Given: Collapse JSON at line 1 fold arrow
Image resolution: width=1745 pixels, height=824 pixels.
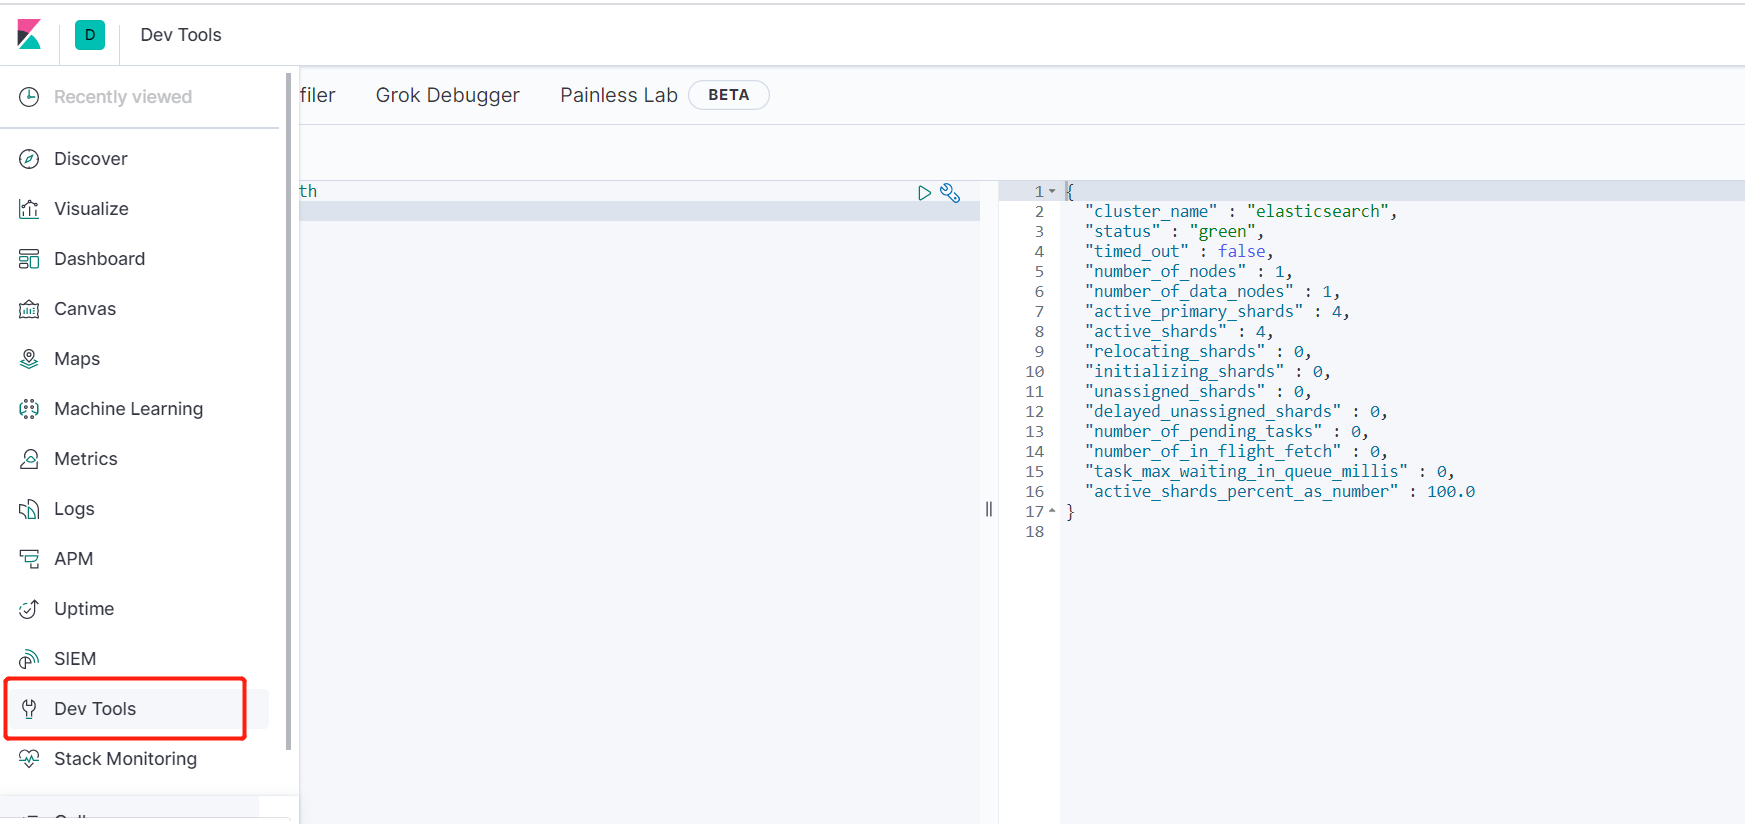Looking at the screenshot, I should tap(1052, 191).
